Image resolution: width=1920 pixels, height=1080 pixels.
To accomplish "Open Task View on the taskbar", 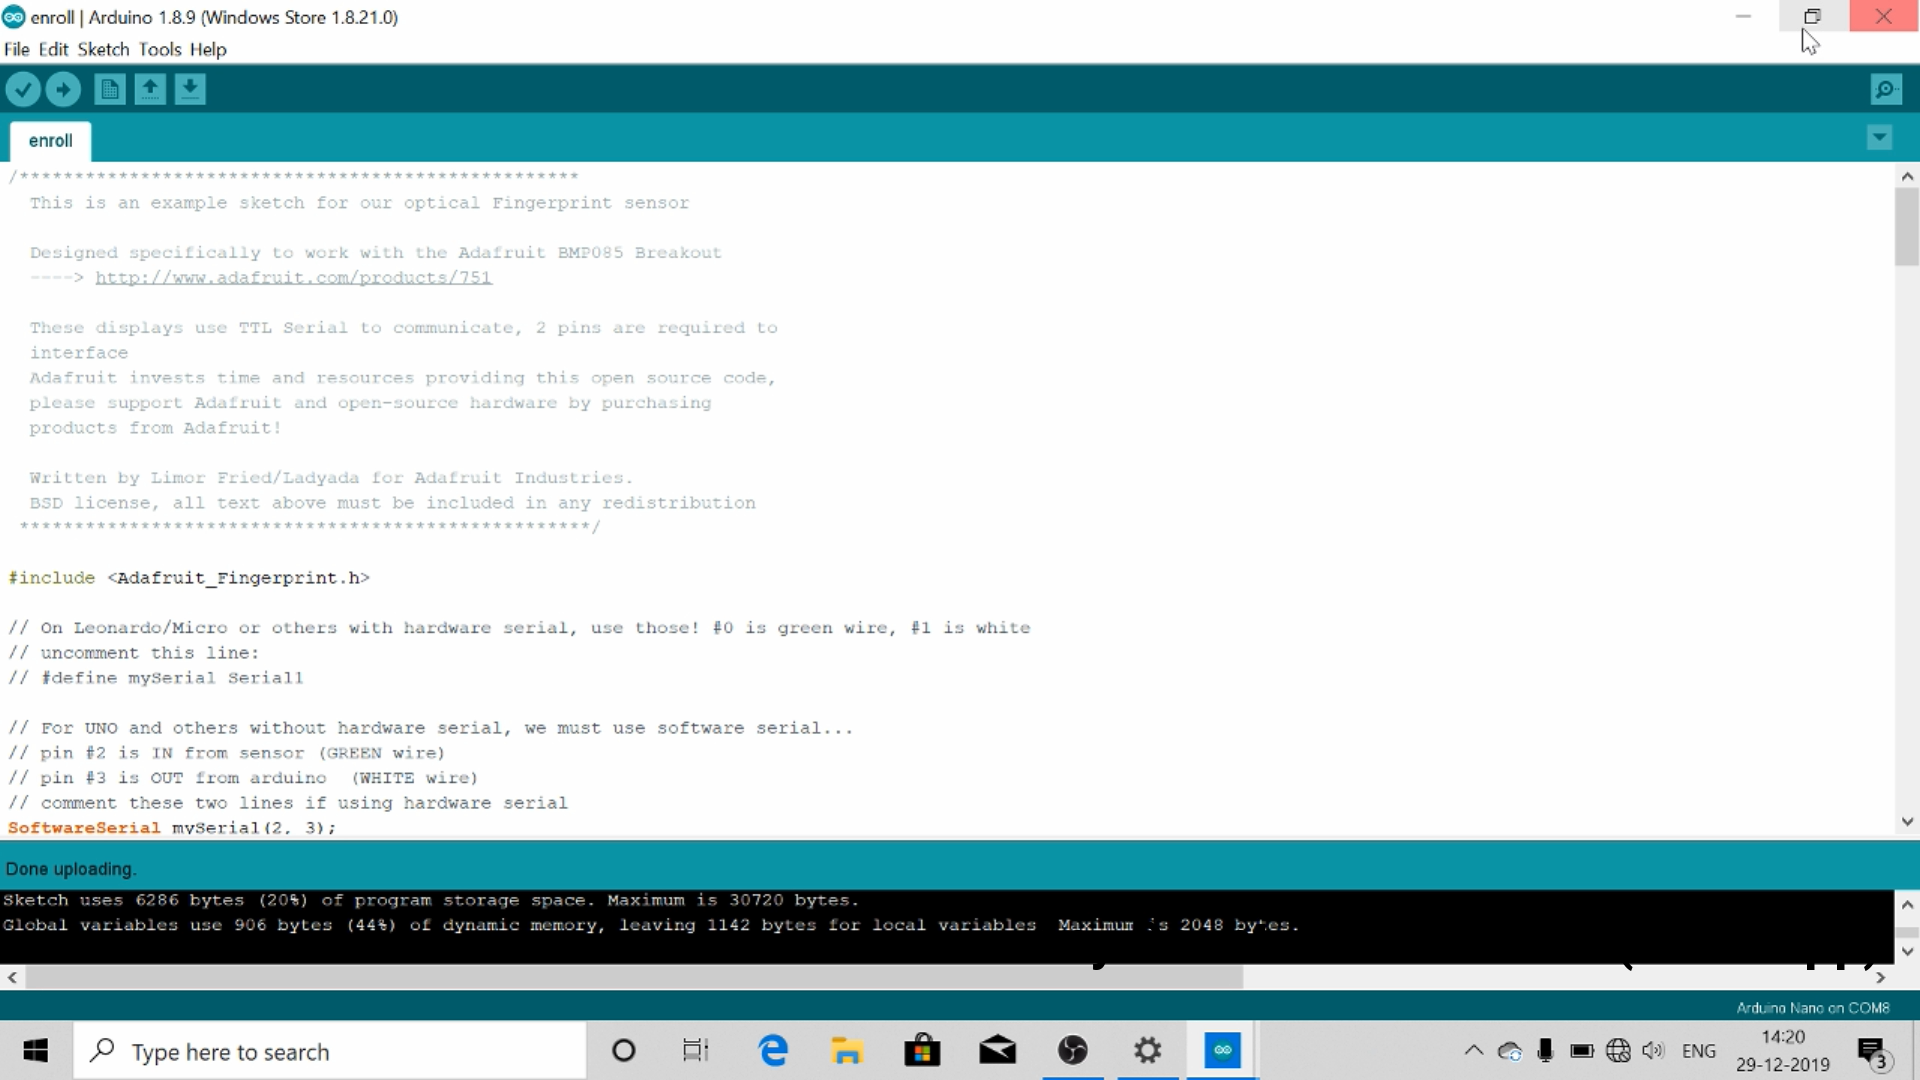I will pyautogui.click(x=696, y=1051).
